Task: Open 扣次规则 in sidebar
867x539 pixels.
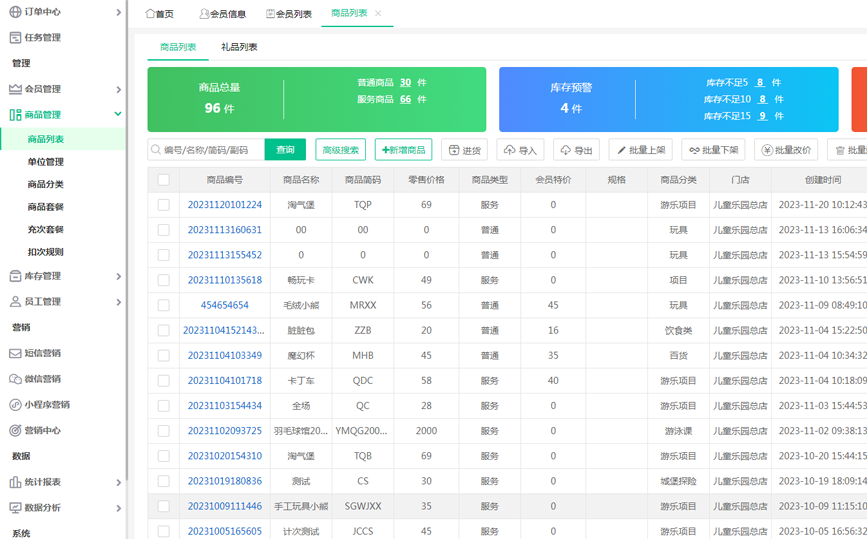Action: click(x=46, y=252)
